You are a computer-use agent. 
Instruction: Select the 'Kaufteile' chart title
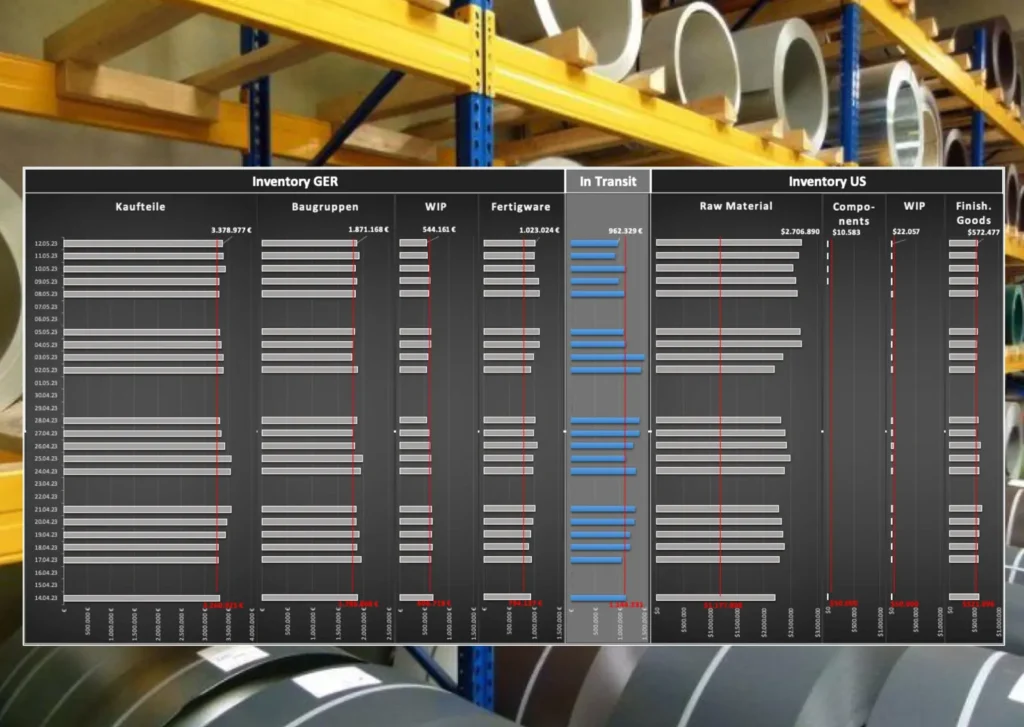140,206
